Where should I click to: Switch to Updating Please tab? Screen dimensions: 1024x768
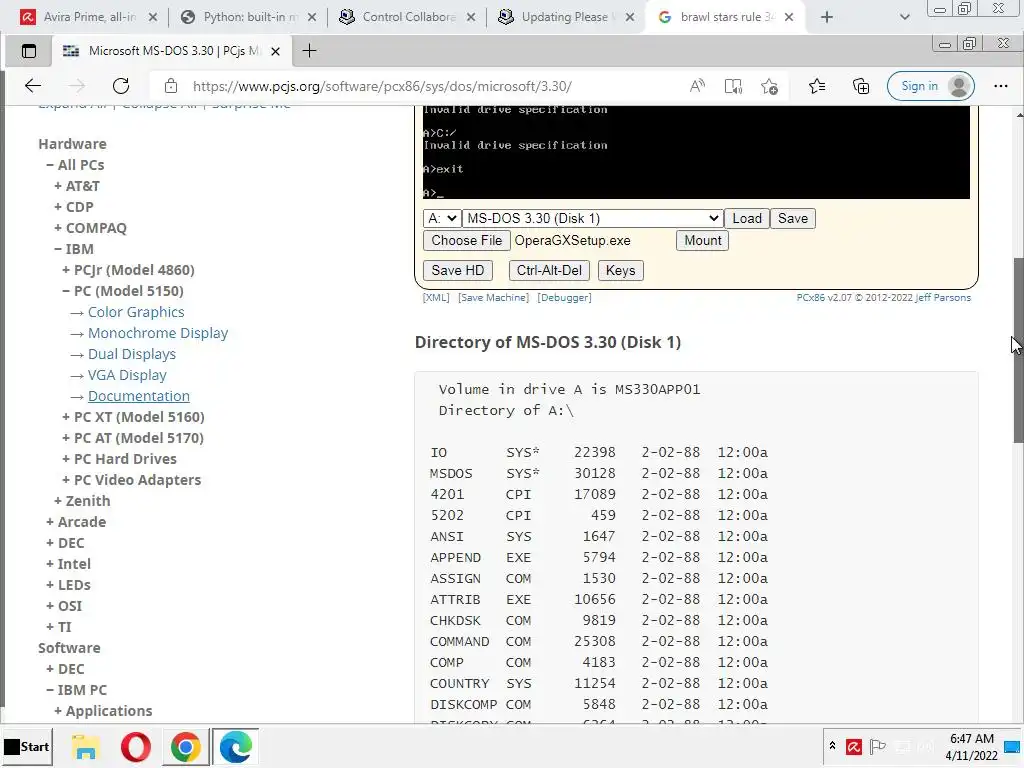(566, 17)
